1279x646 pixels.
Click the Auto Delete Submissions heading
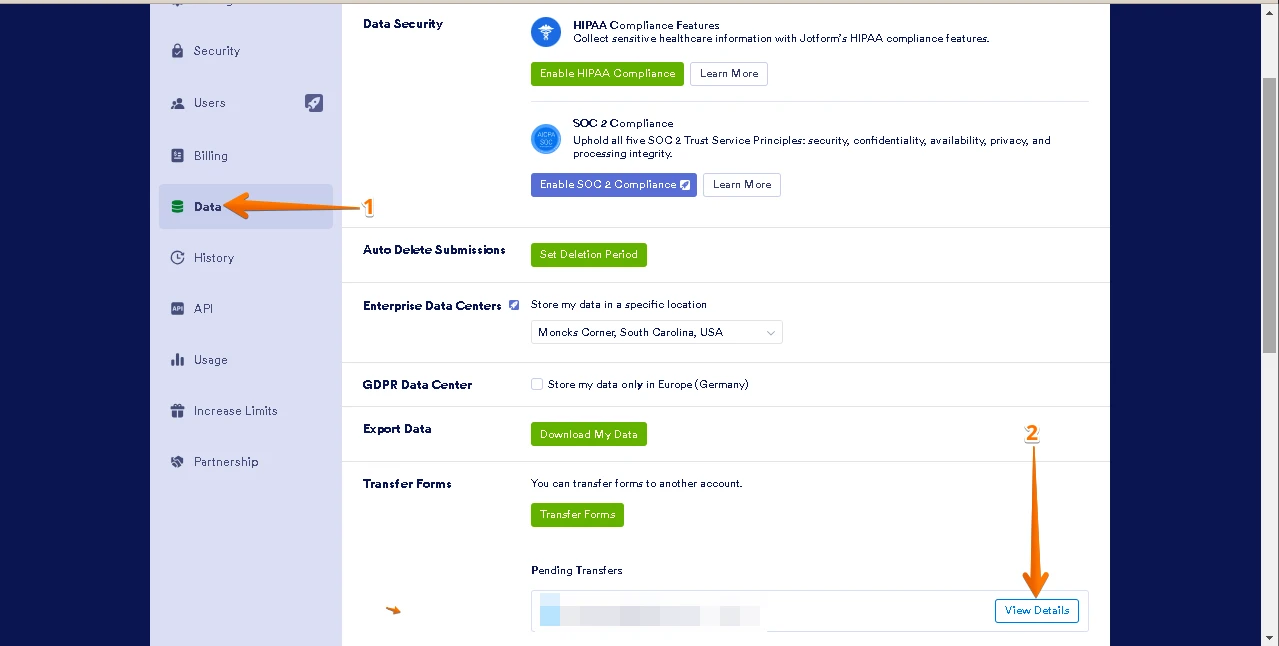click(x=434, y=250)
